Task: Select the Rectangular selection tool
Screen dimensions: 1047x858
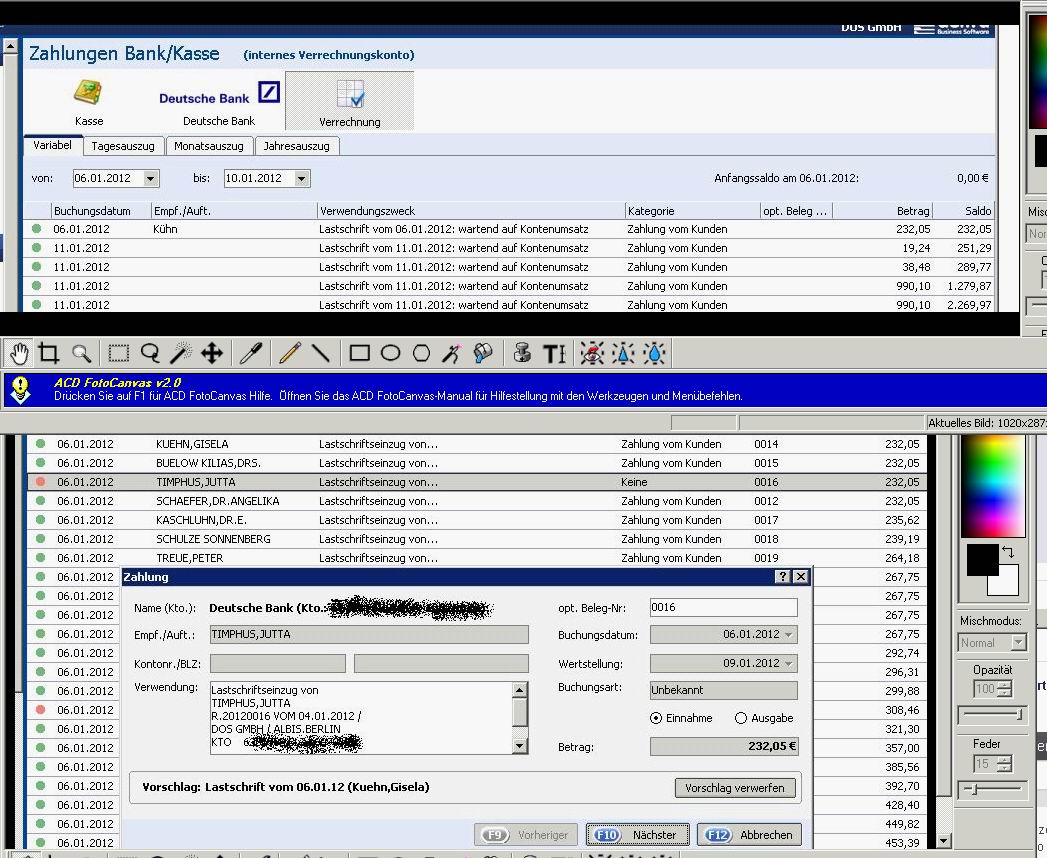Action: (119, 353)
